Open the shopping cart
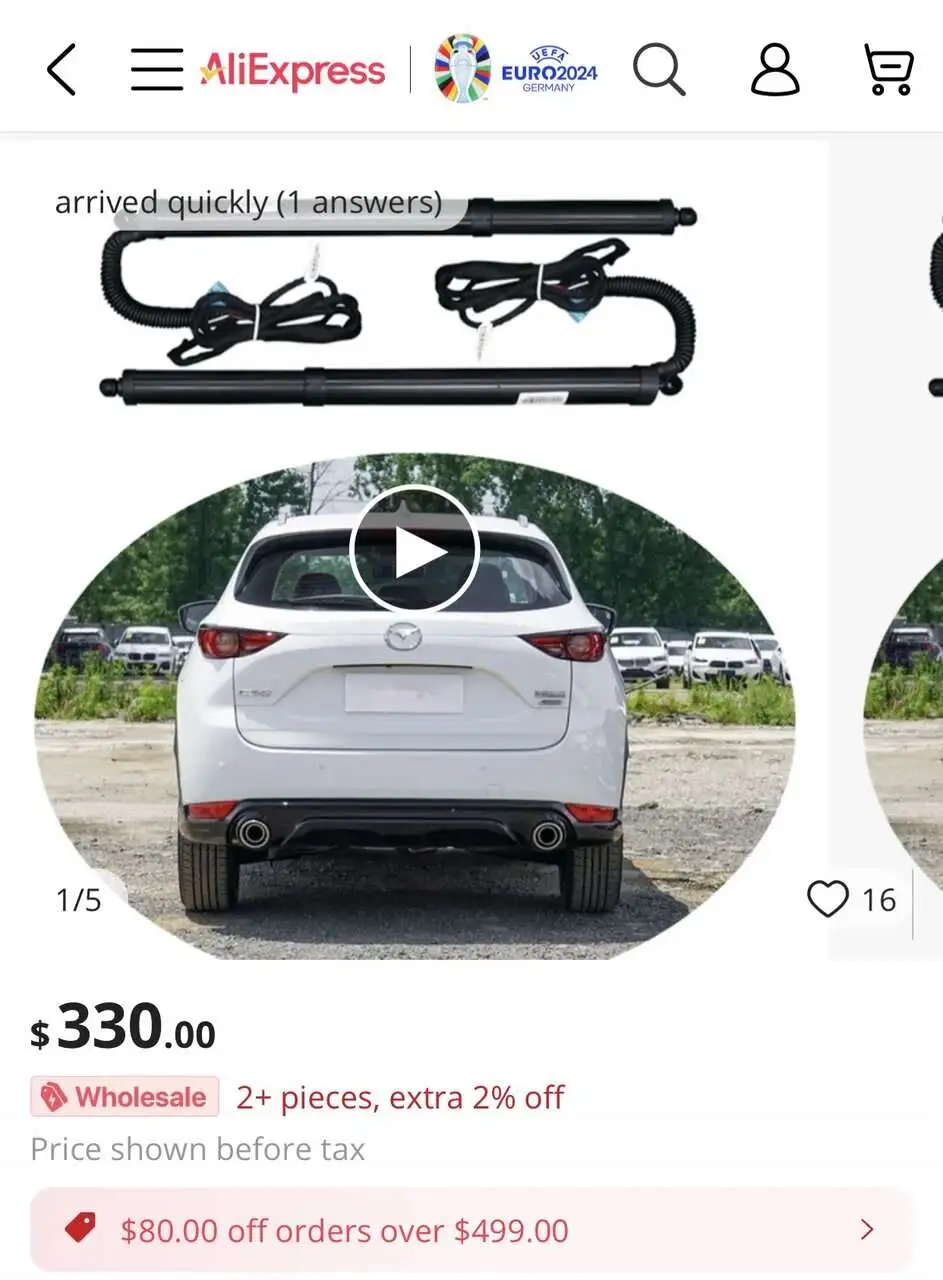 point(889,70)
